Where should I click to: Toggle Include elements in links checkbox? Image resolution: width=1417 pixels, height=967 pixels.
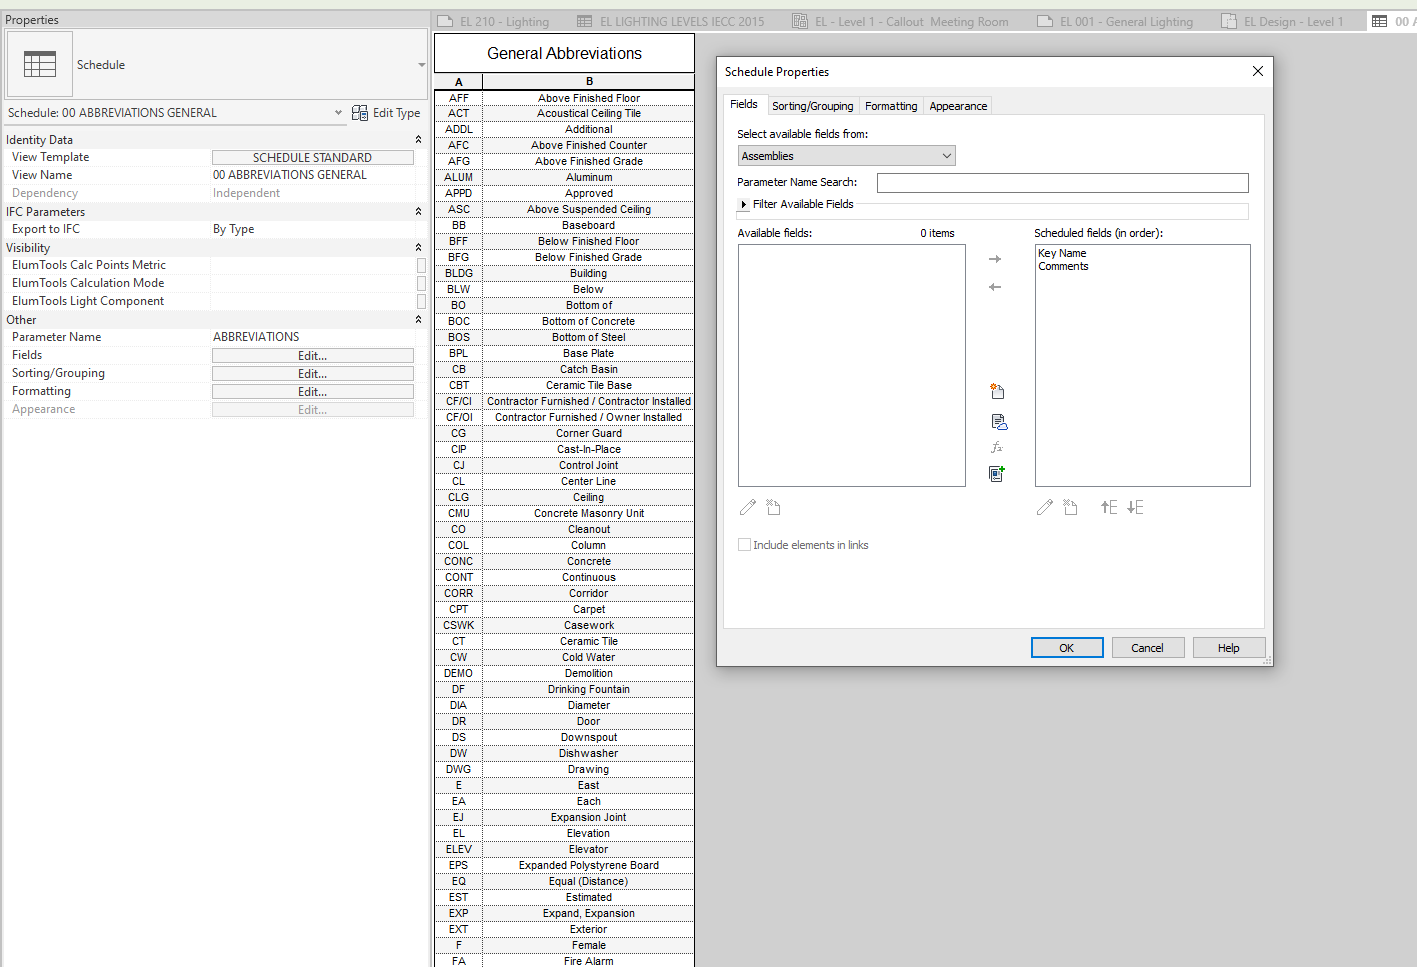click(744, 545)
